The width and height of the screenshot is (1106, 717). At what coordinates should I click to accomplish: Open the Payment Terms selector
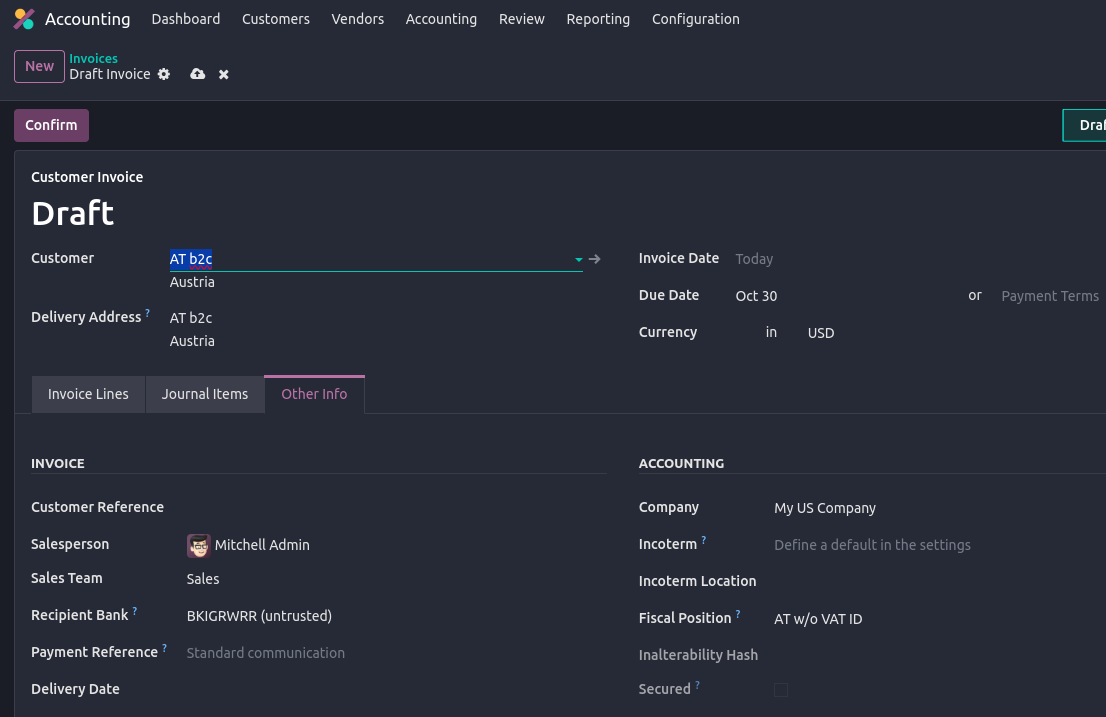click(1049, 296)
